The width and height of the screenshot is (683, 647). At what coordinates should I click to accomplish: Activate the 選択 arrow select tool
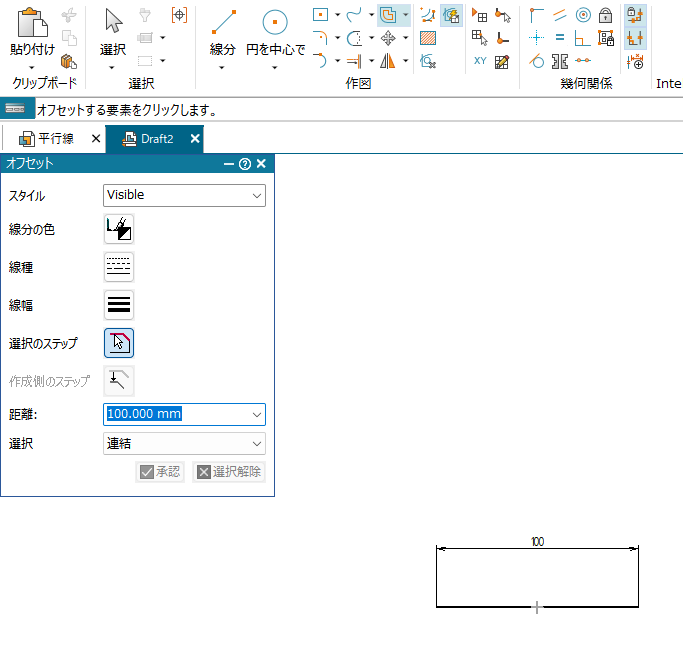point(113,21)
